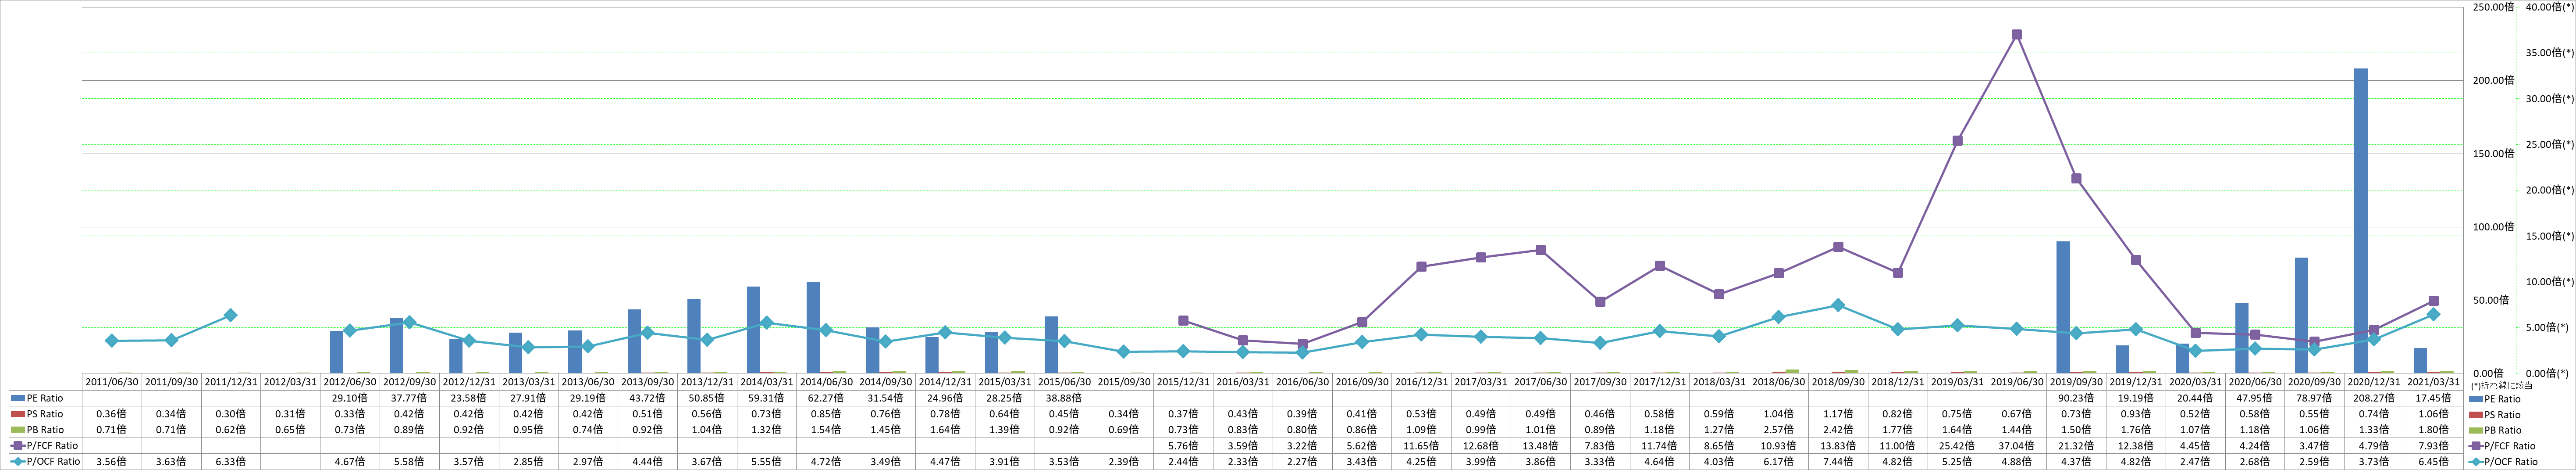The width and height of the screenshot is (2576, 470).
Task: Click PE Ratio value 47.95倍
Action: pos(2255,398)
